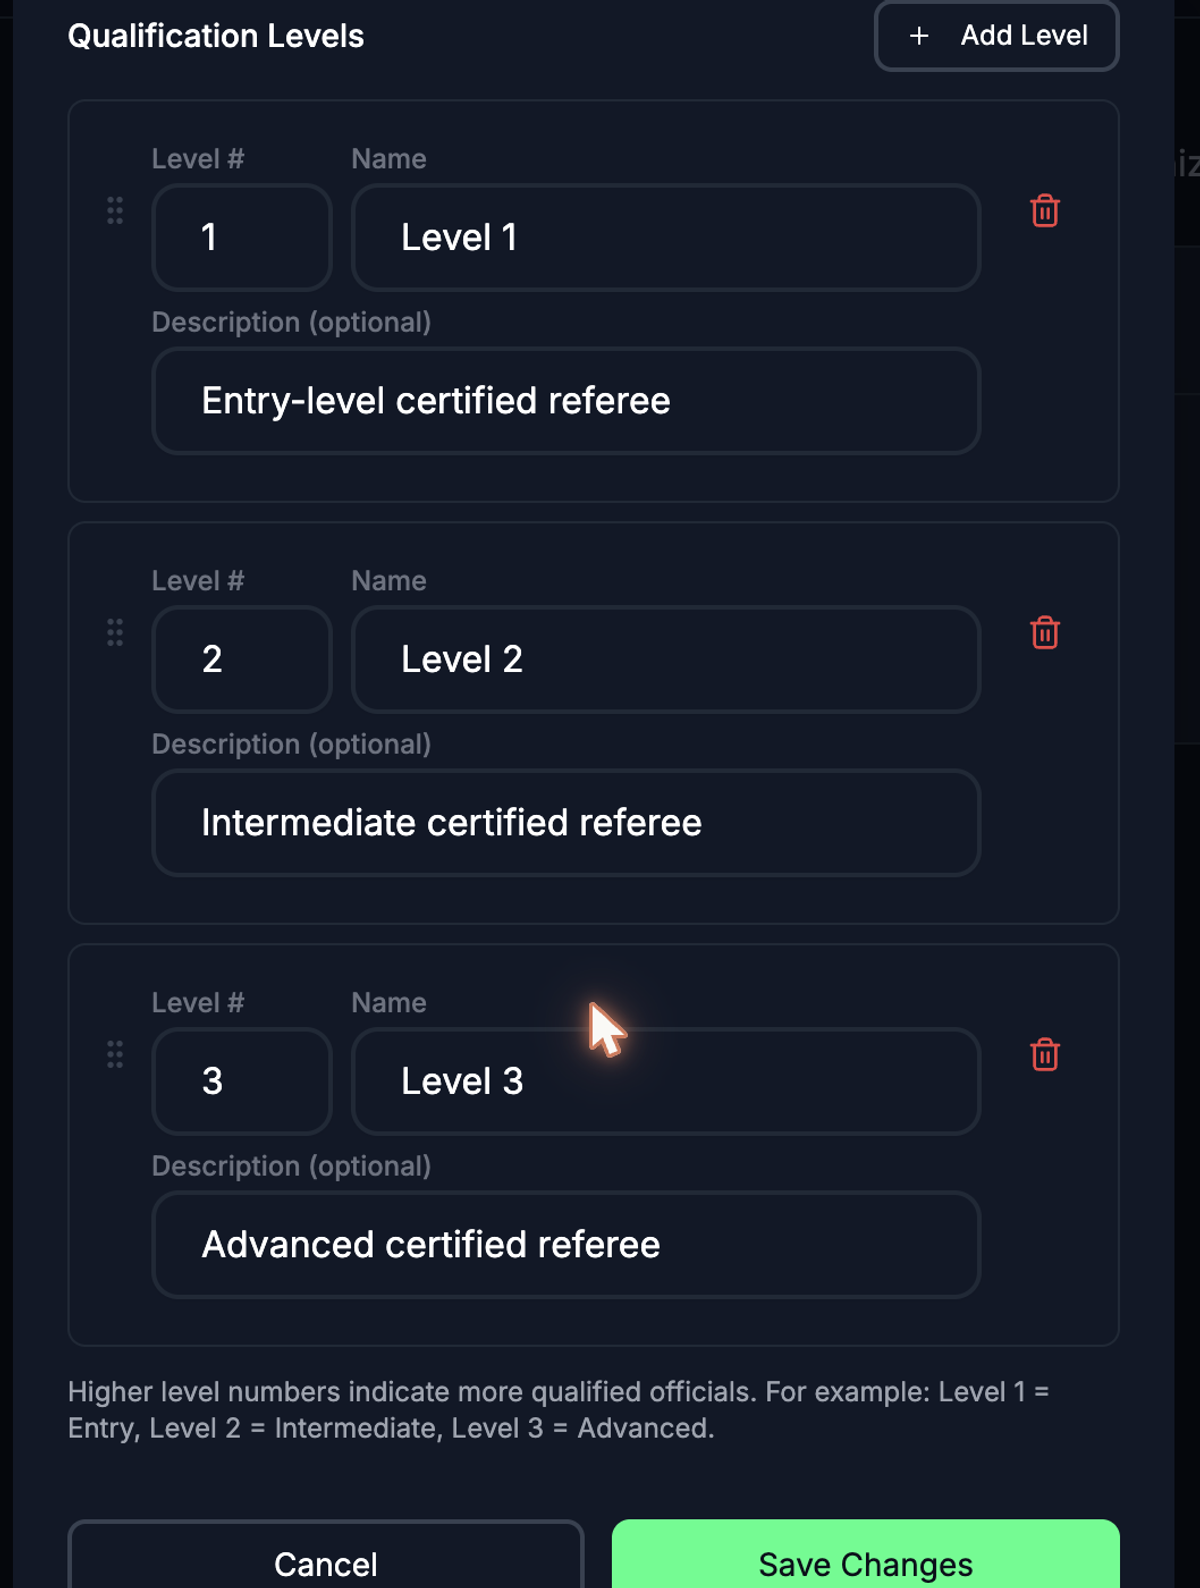
Task: Click the Add Level button text
Action: click(x=1024, y=36)
